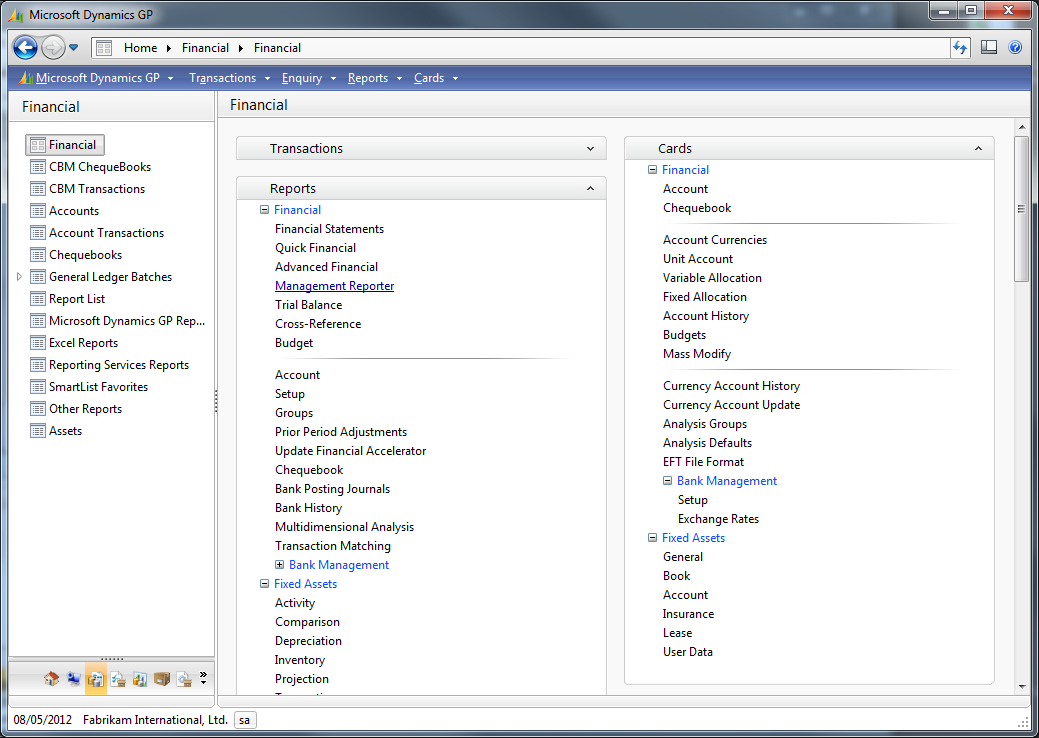Click Home in the address breadcrumb
1039x738 pixels.
(140, 48)
